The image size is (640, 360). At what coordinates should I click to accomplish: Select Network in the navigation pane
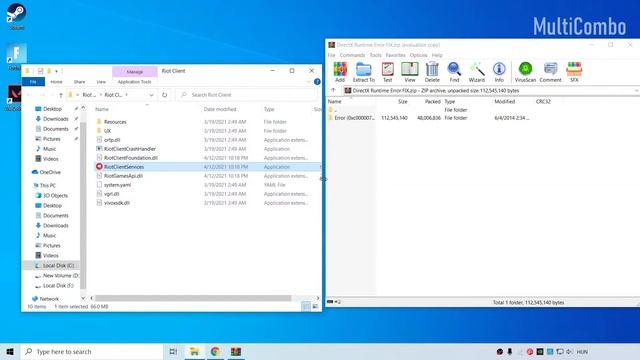(x=45, y=299)
